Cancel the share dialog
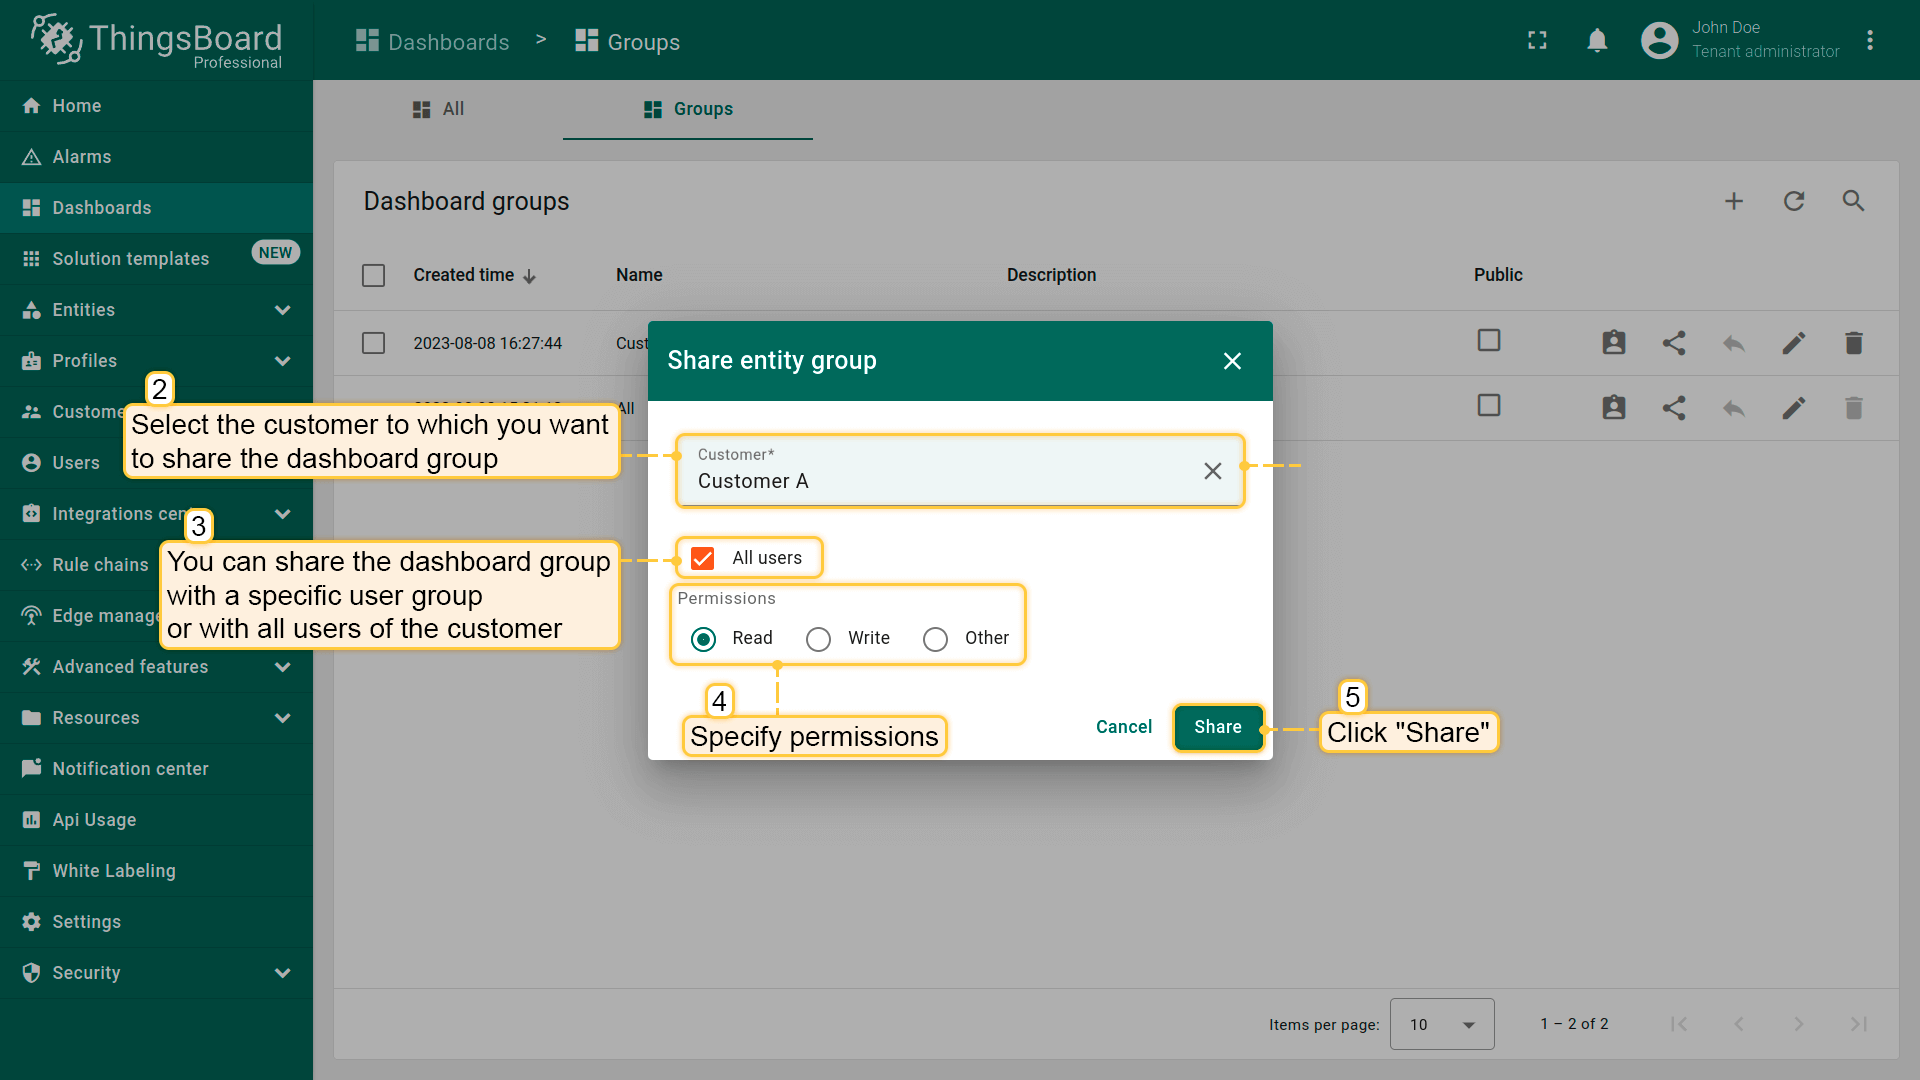The image size is (1920, 1080). pos(1123,727)
